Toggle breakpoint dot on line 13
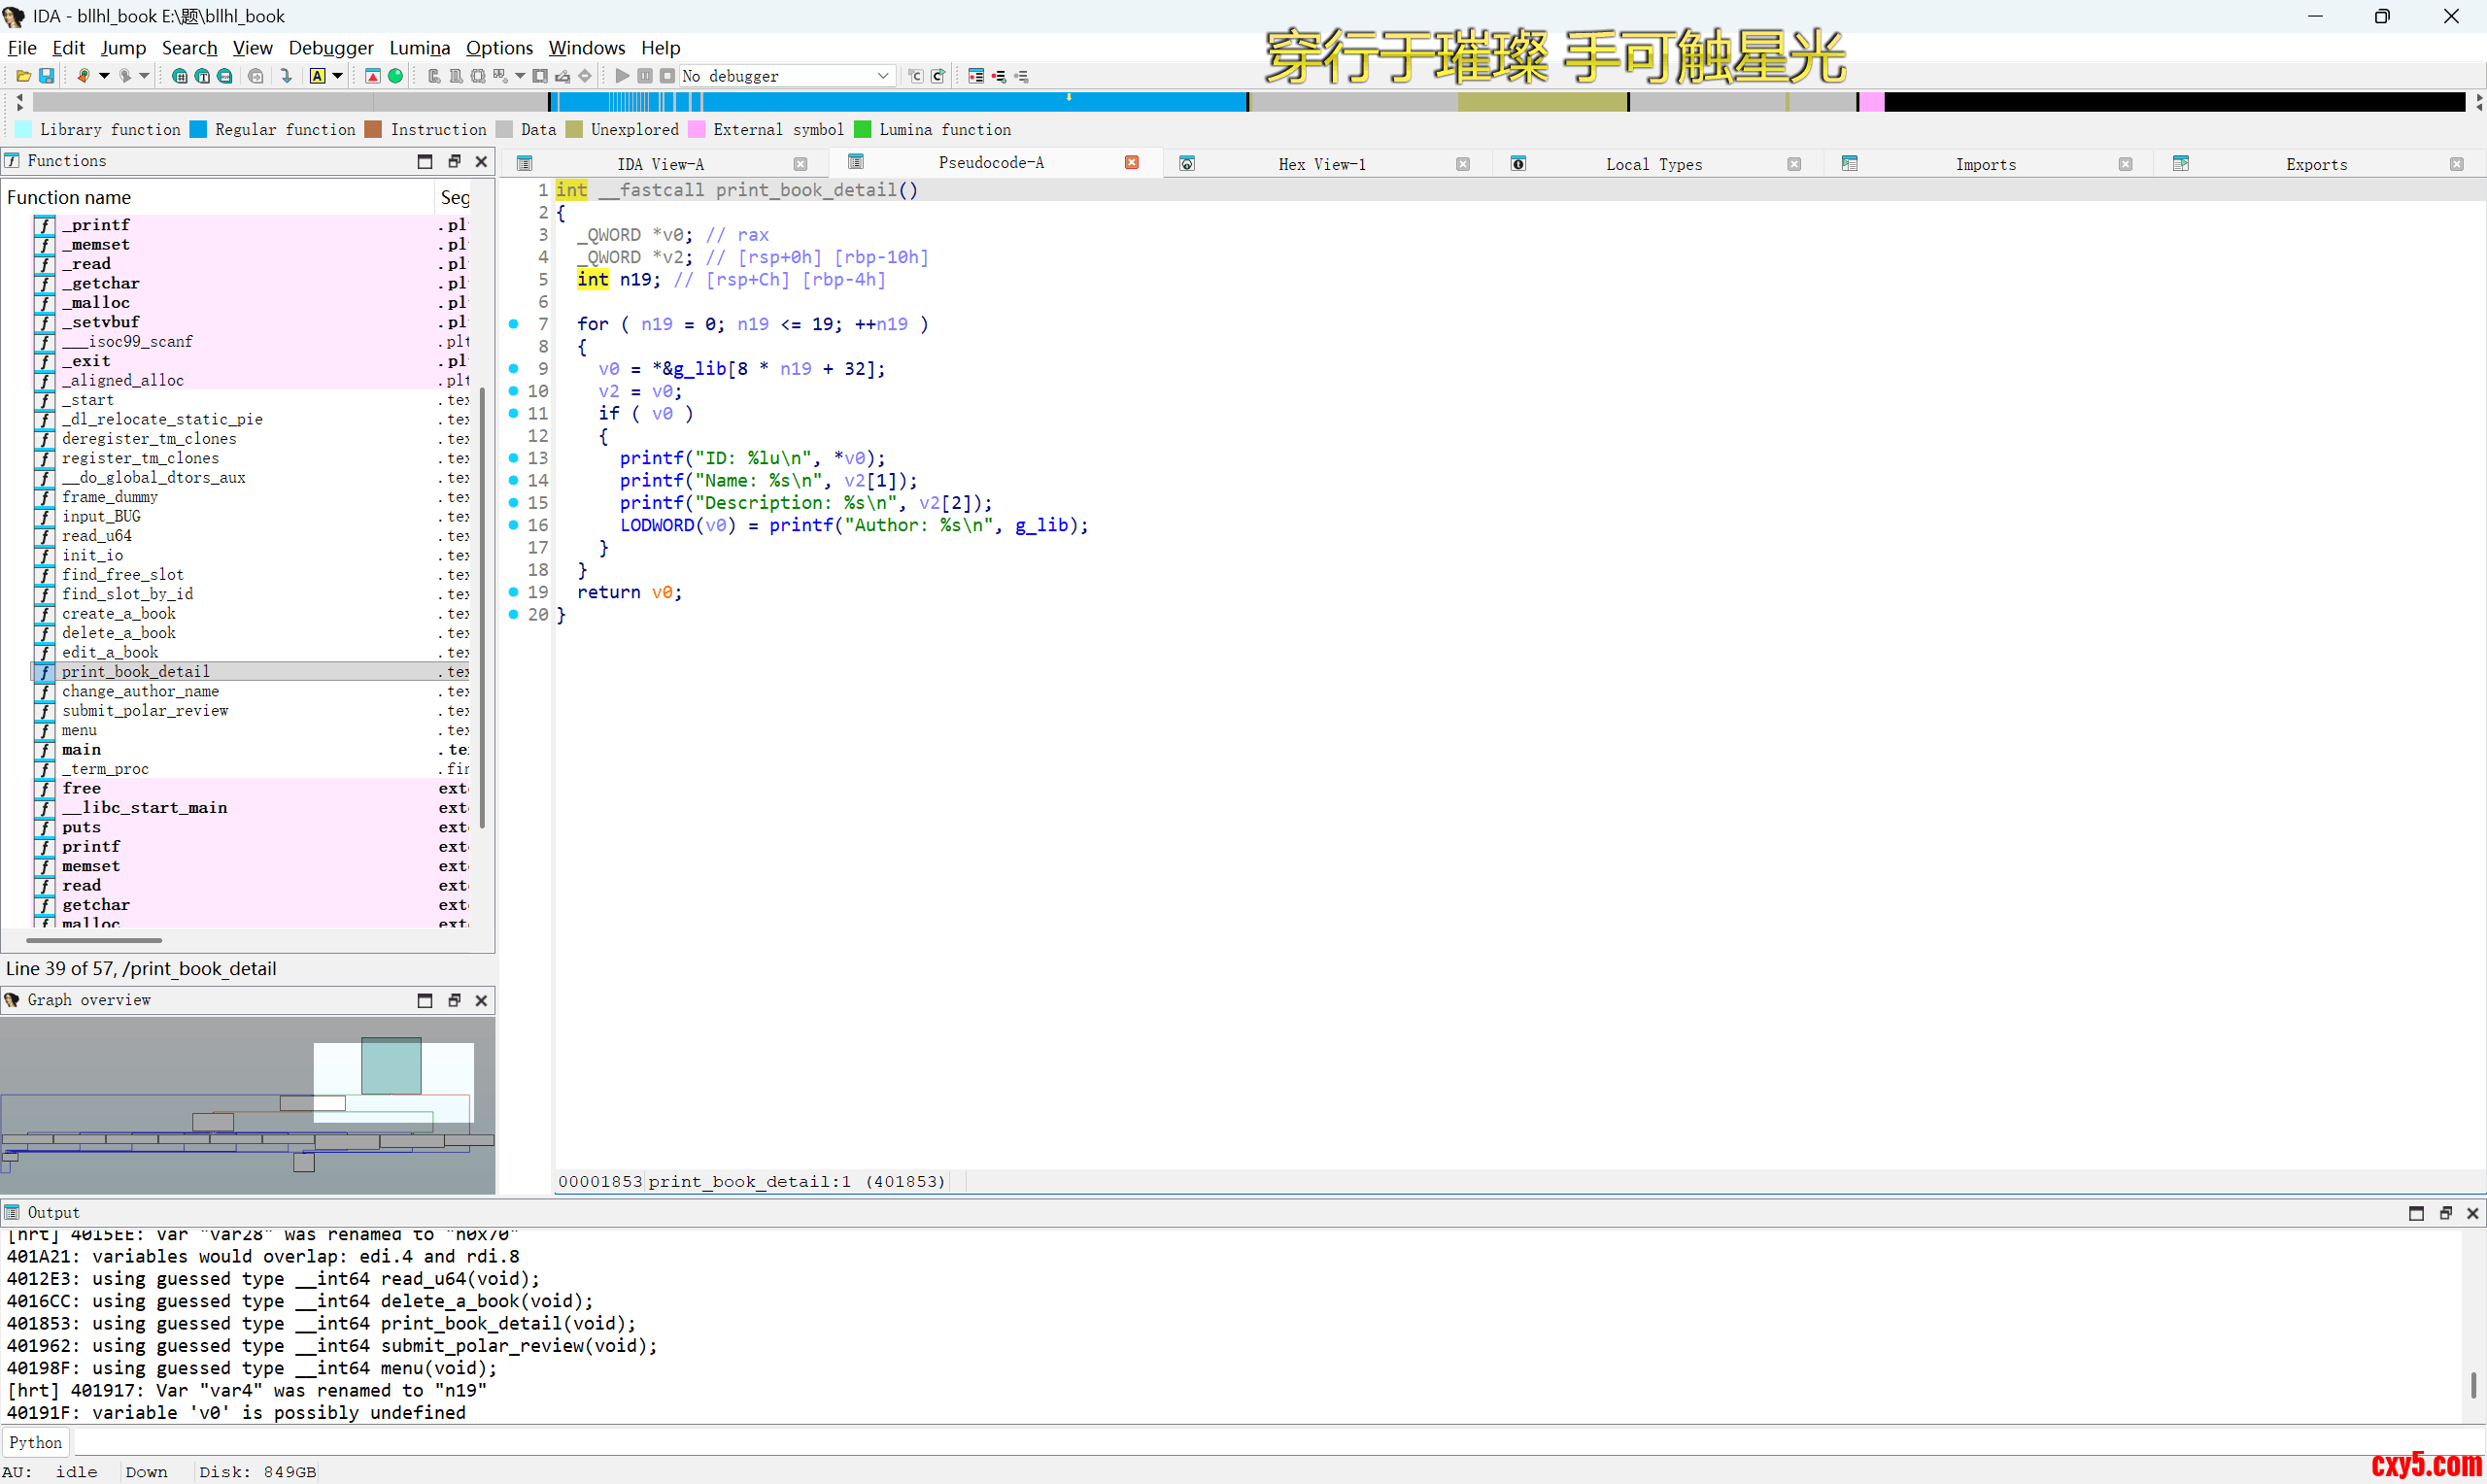2487x1484 pixels. [x=514, y=458]
